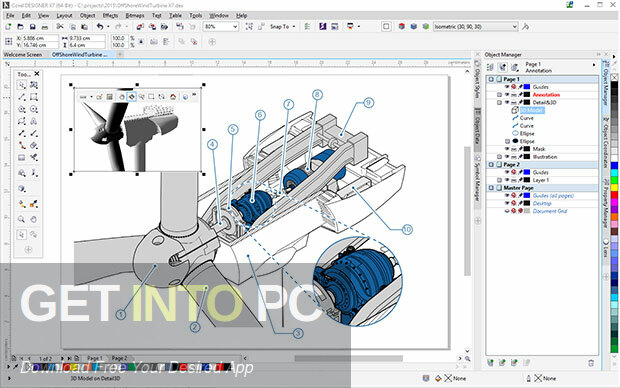
Task: Open the Symbol Manager docker tab
Action: [x=477, y=179]
